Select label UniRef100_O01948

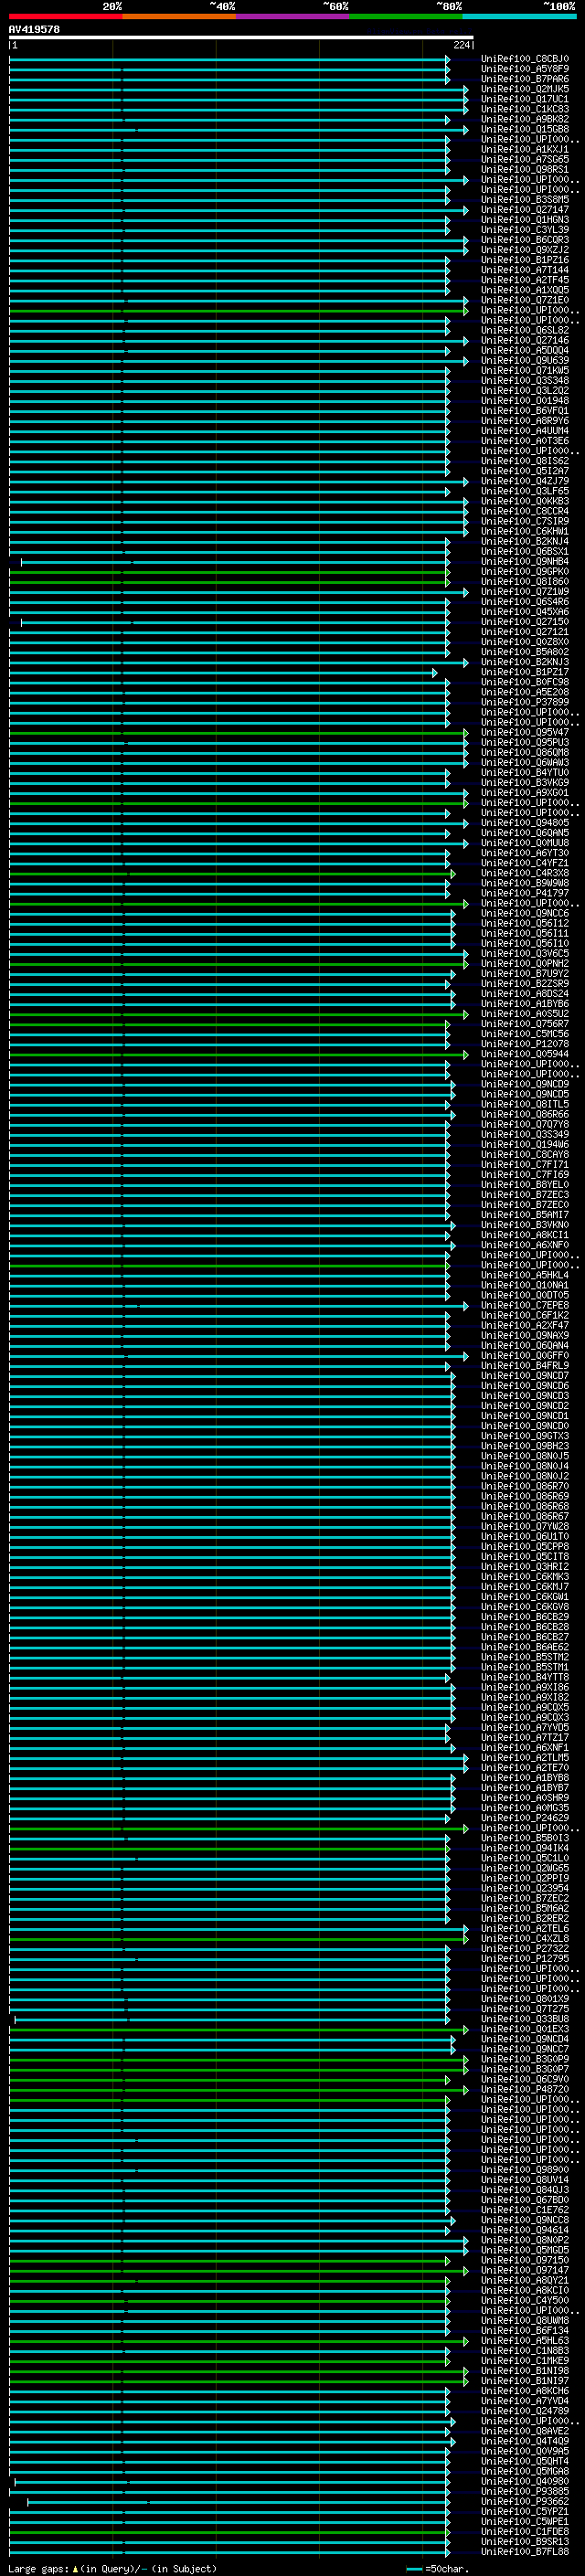coord(525,401)
